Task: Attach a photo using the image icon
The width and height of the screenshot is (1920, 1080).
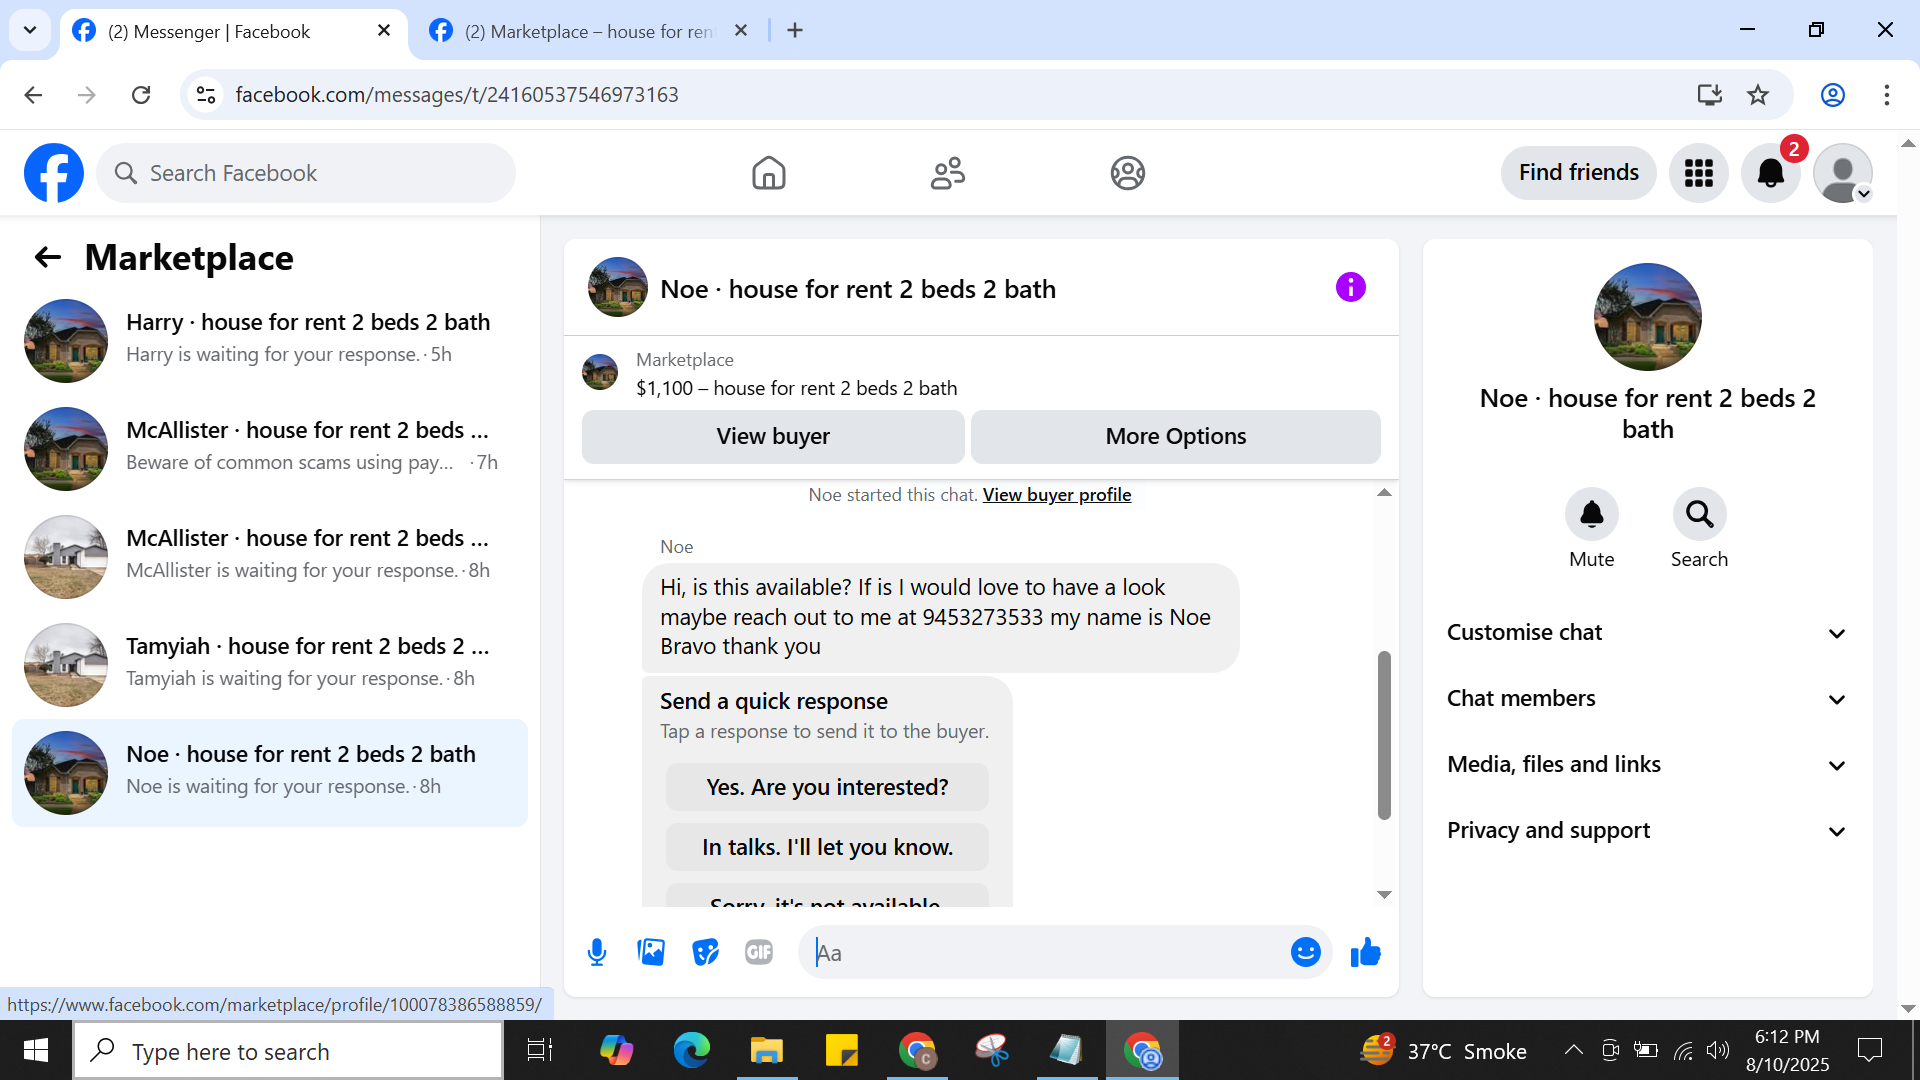Action: point(651,952)
